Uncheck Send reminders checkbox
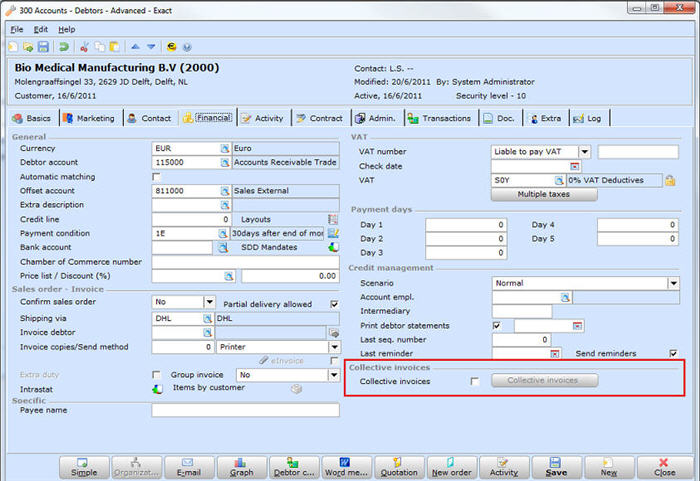Screen dimensions: 700x481 [673, 354]
